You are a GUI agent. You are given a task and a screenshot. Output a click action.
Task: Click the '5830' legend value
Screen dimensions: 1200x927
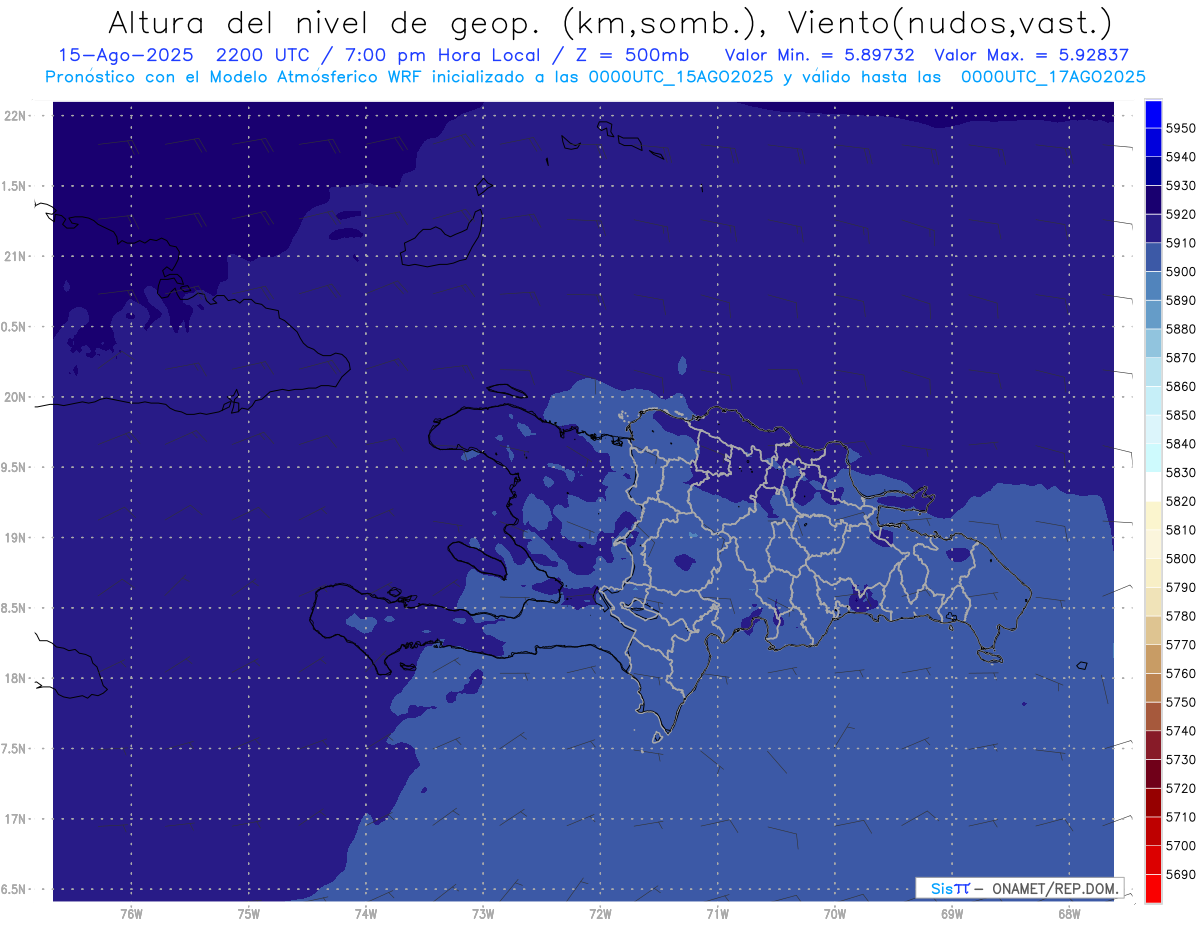1180,473
